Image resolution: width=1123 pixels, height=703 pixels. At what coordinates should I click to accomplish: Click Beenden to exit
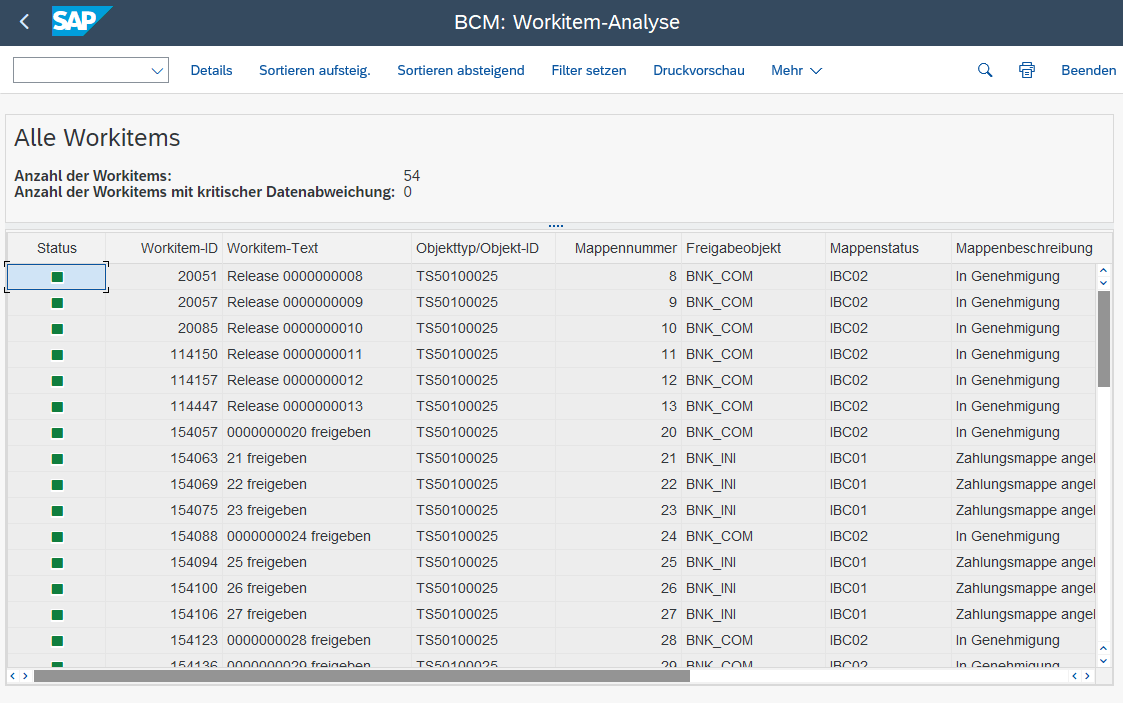pos(1088,70)
